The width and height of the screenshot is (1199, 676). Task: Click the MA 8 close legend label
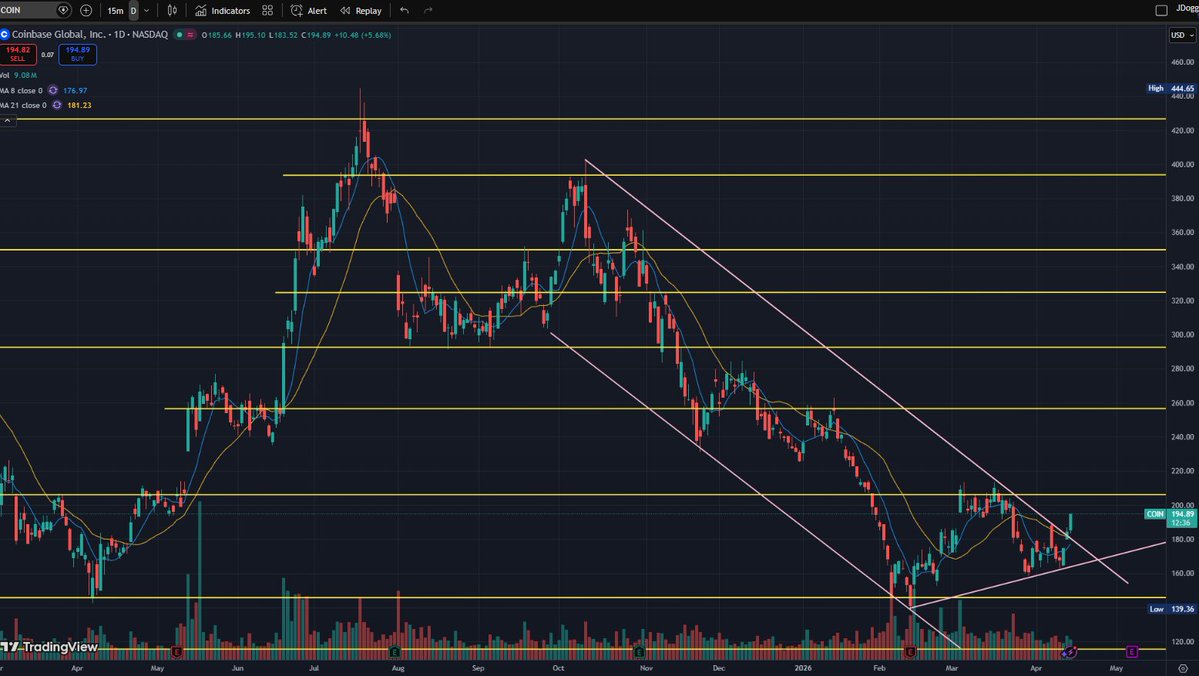[21, 90]
